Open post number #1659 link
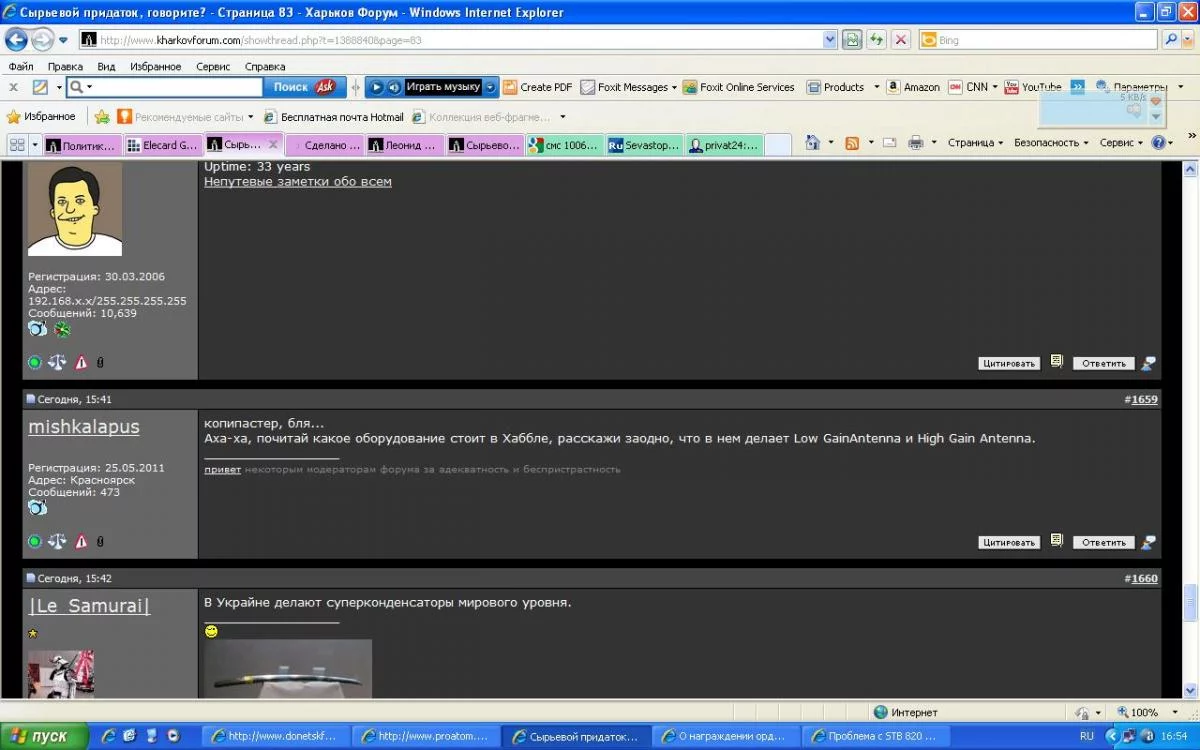Viewport: 1200px width, 750px height. (1144, 399)
